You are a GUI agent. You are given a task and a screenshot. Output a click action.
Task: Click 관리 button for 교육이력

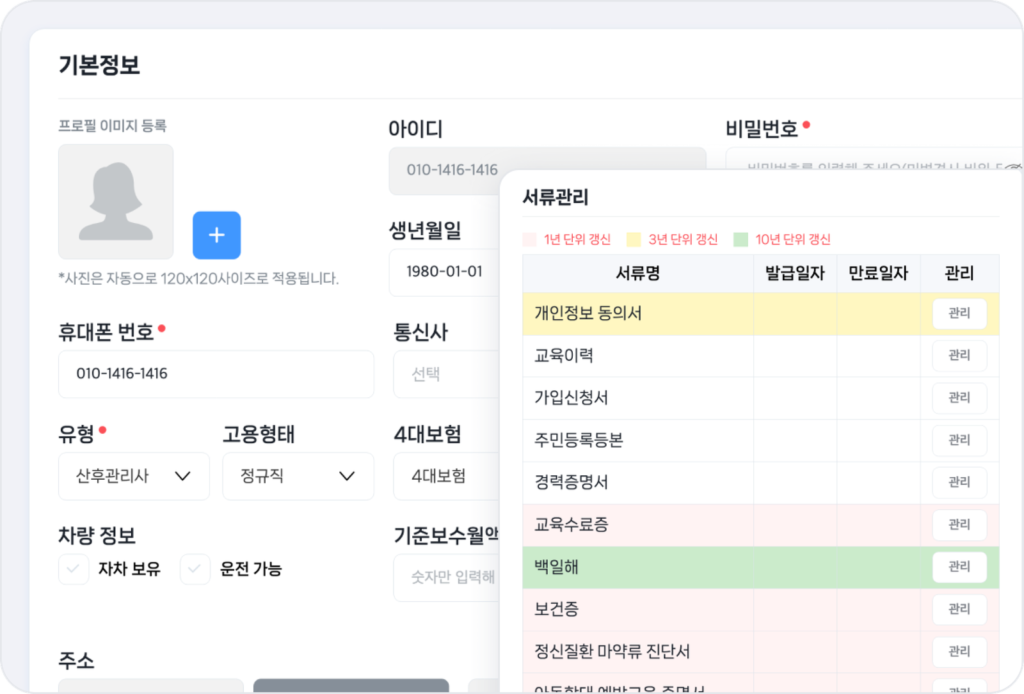click(x=959, y=356)
